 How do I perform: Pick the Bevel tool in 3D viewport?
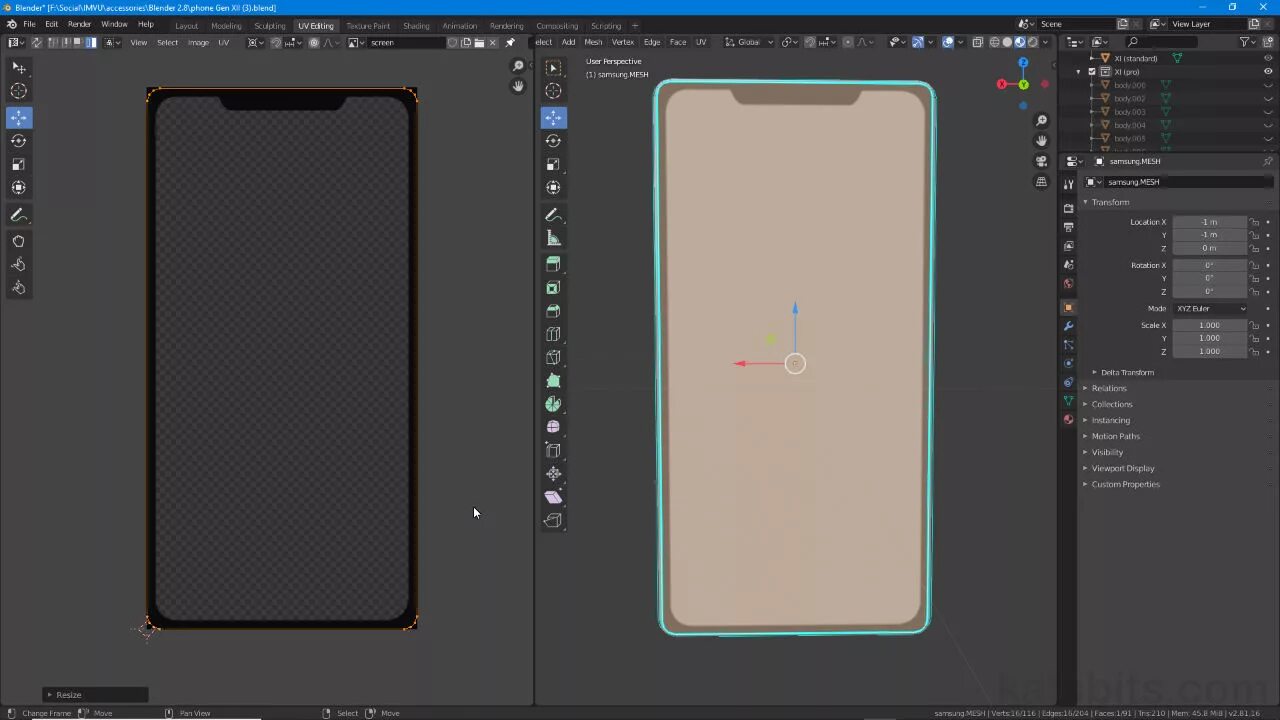[553, 311]
